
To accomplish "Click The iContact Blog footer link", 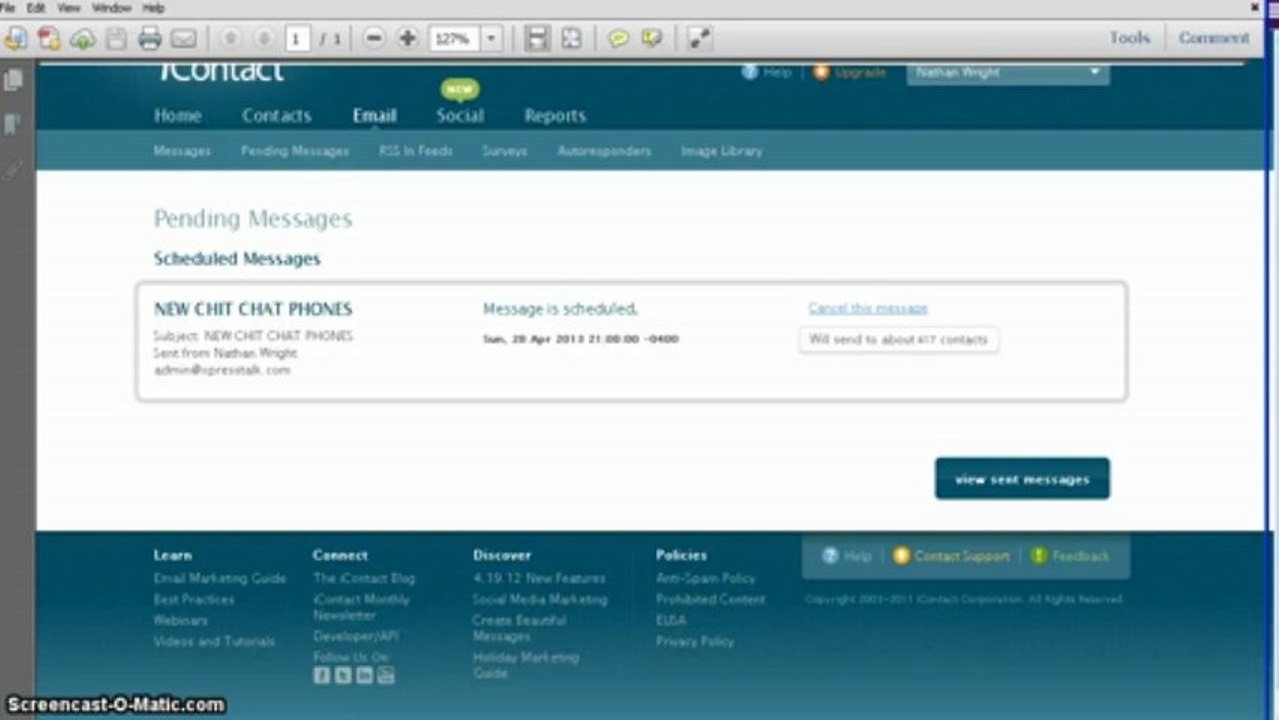I will [364, 578].
